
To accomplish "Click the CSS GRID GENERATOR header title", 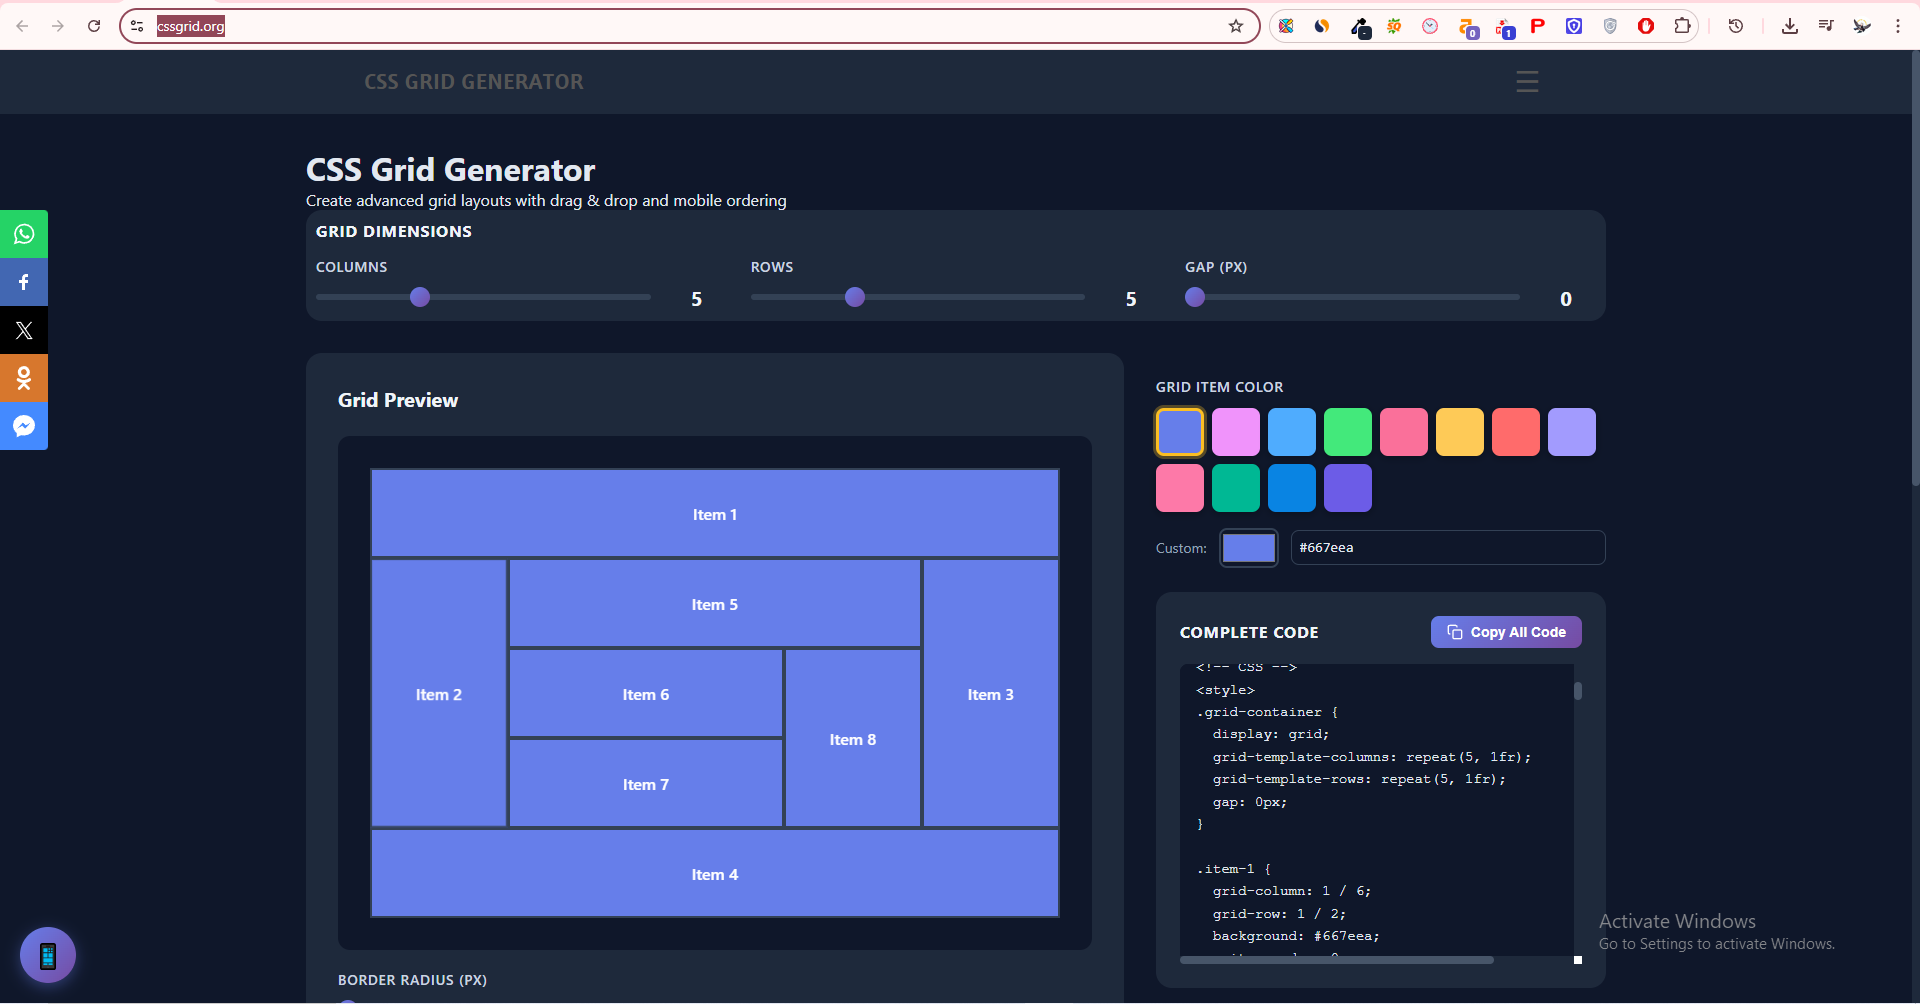I will 474,82.
